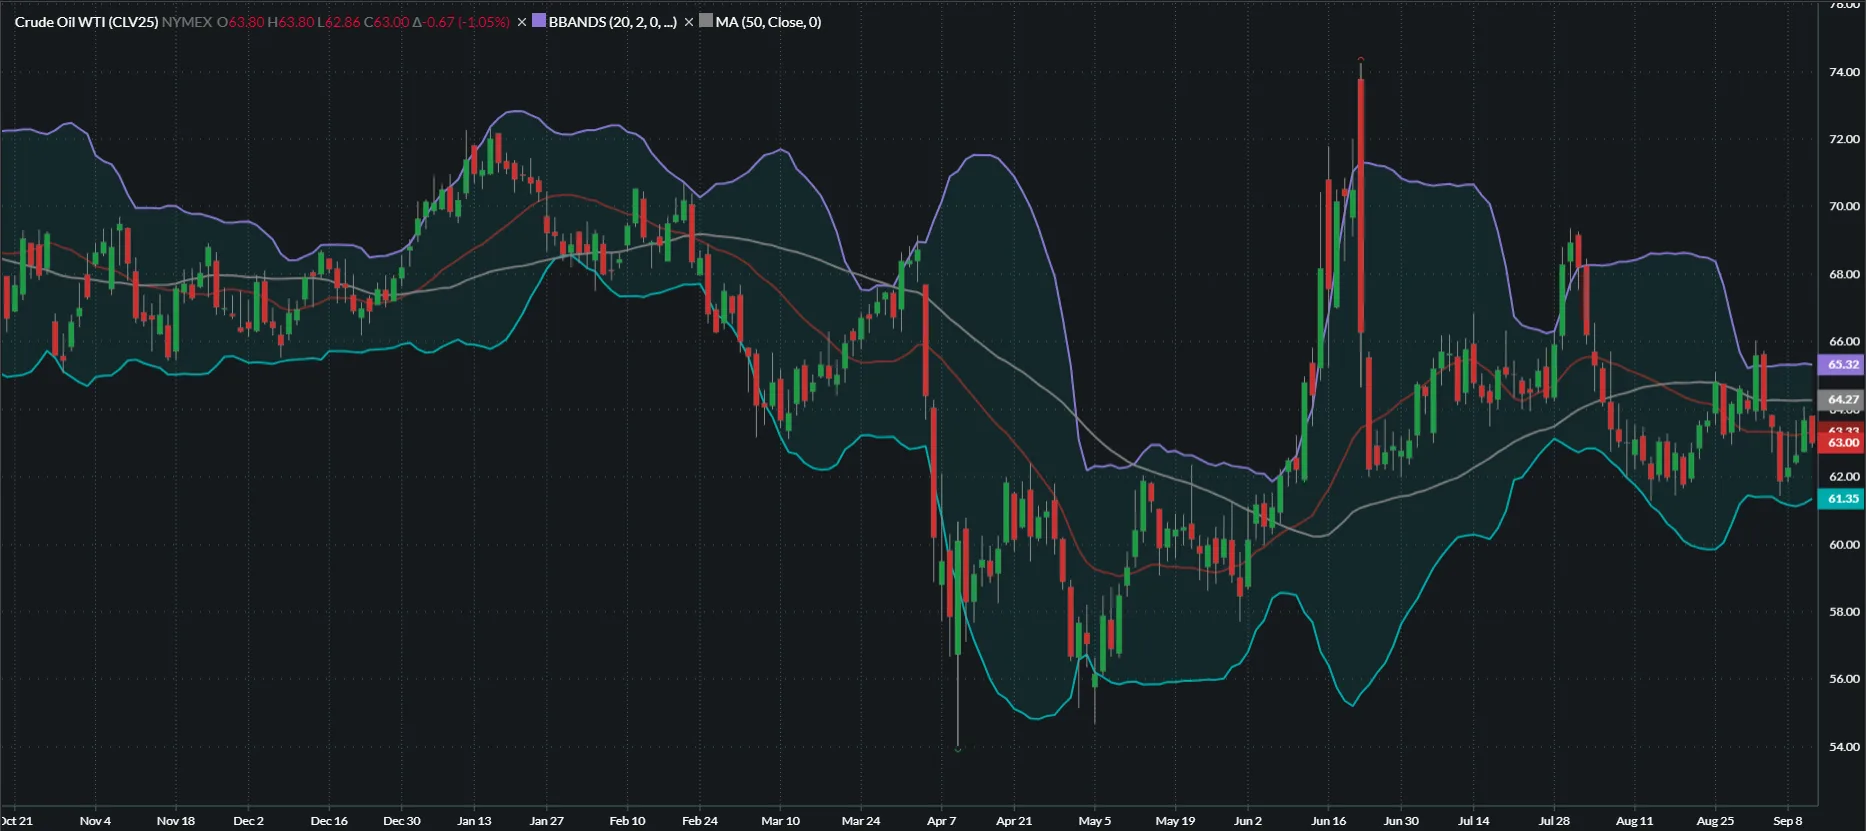Click the purple 65.32 upper band price tag
The height and width of the screenshot is (831, 1866).
[1842, 365]
